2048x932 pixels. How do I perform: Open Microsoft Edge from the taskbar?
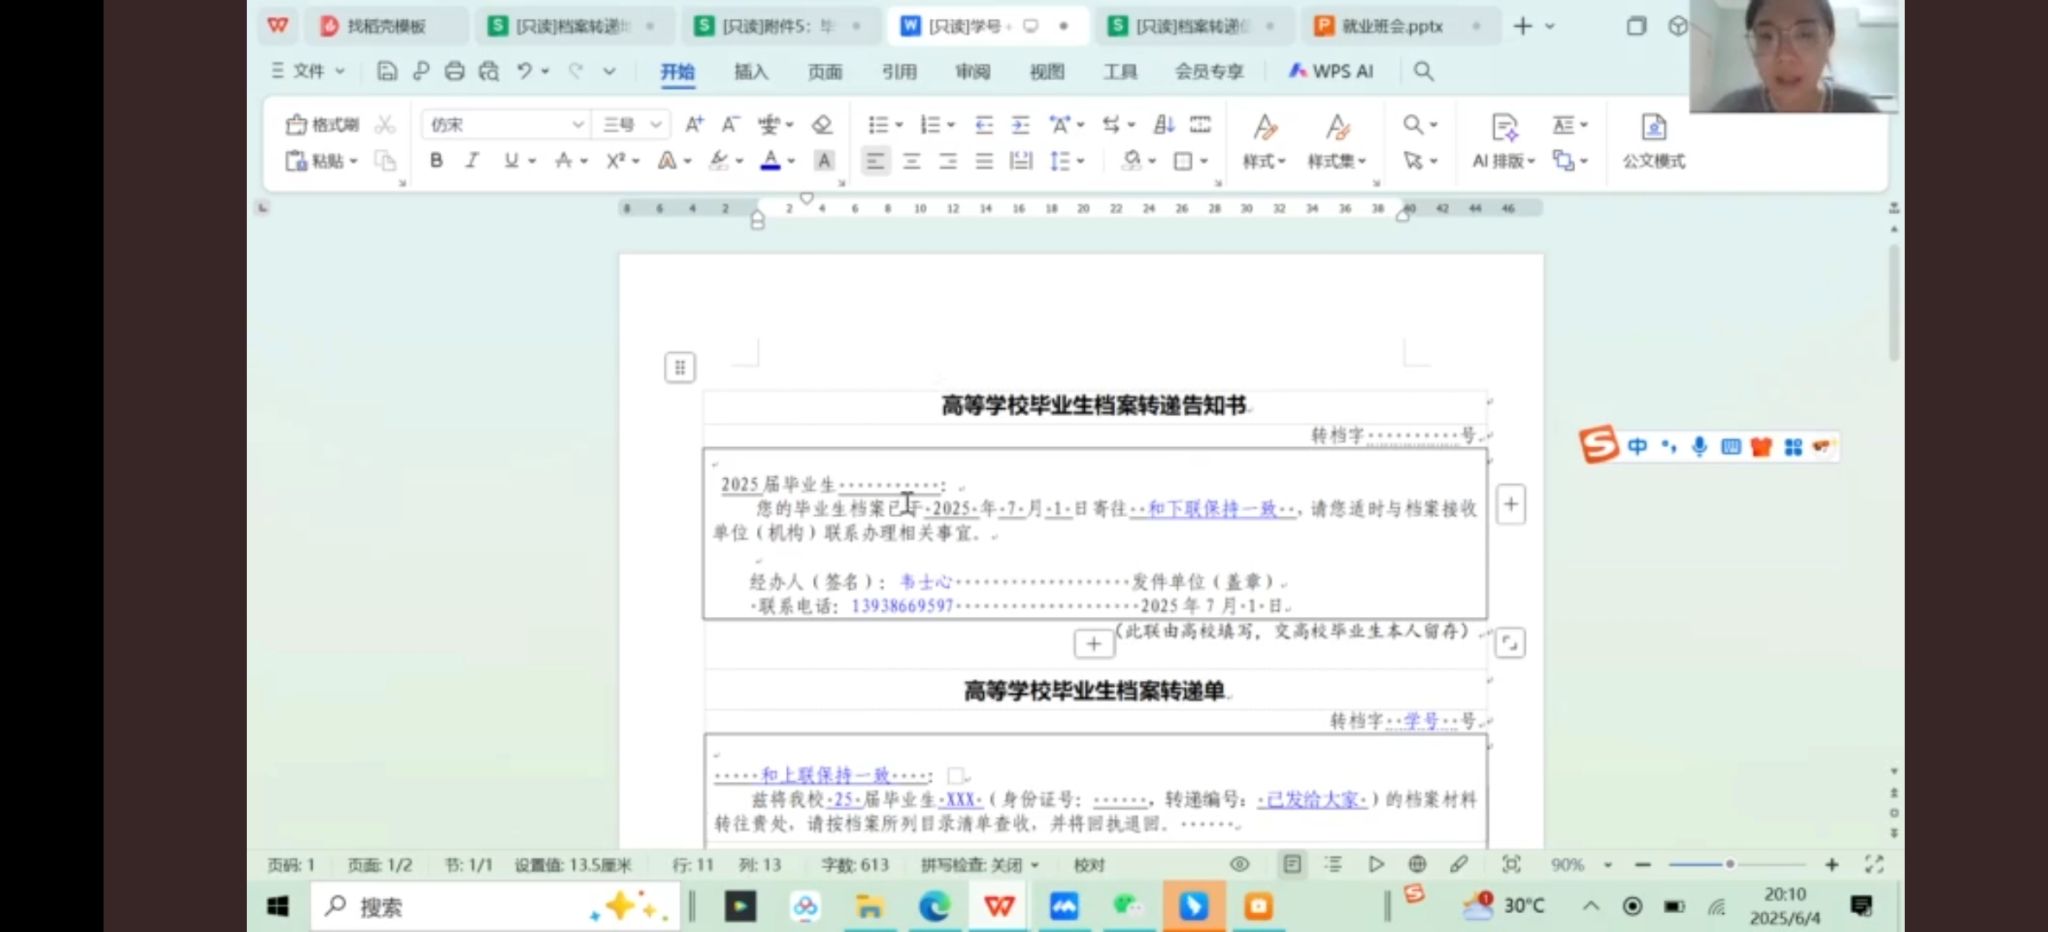coord(934,907)
